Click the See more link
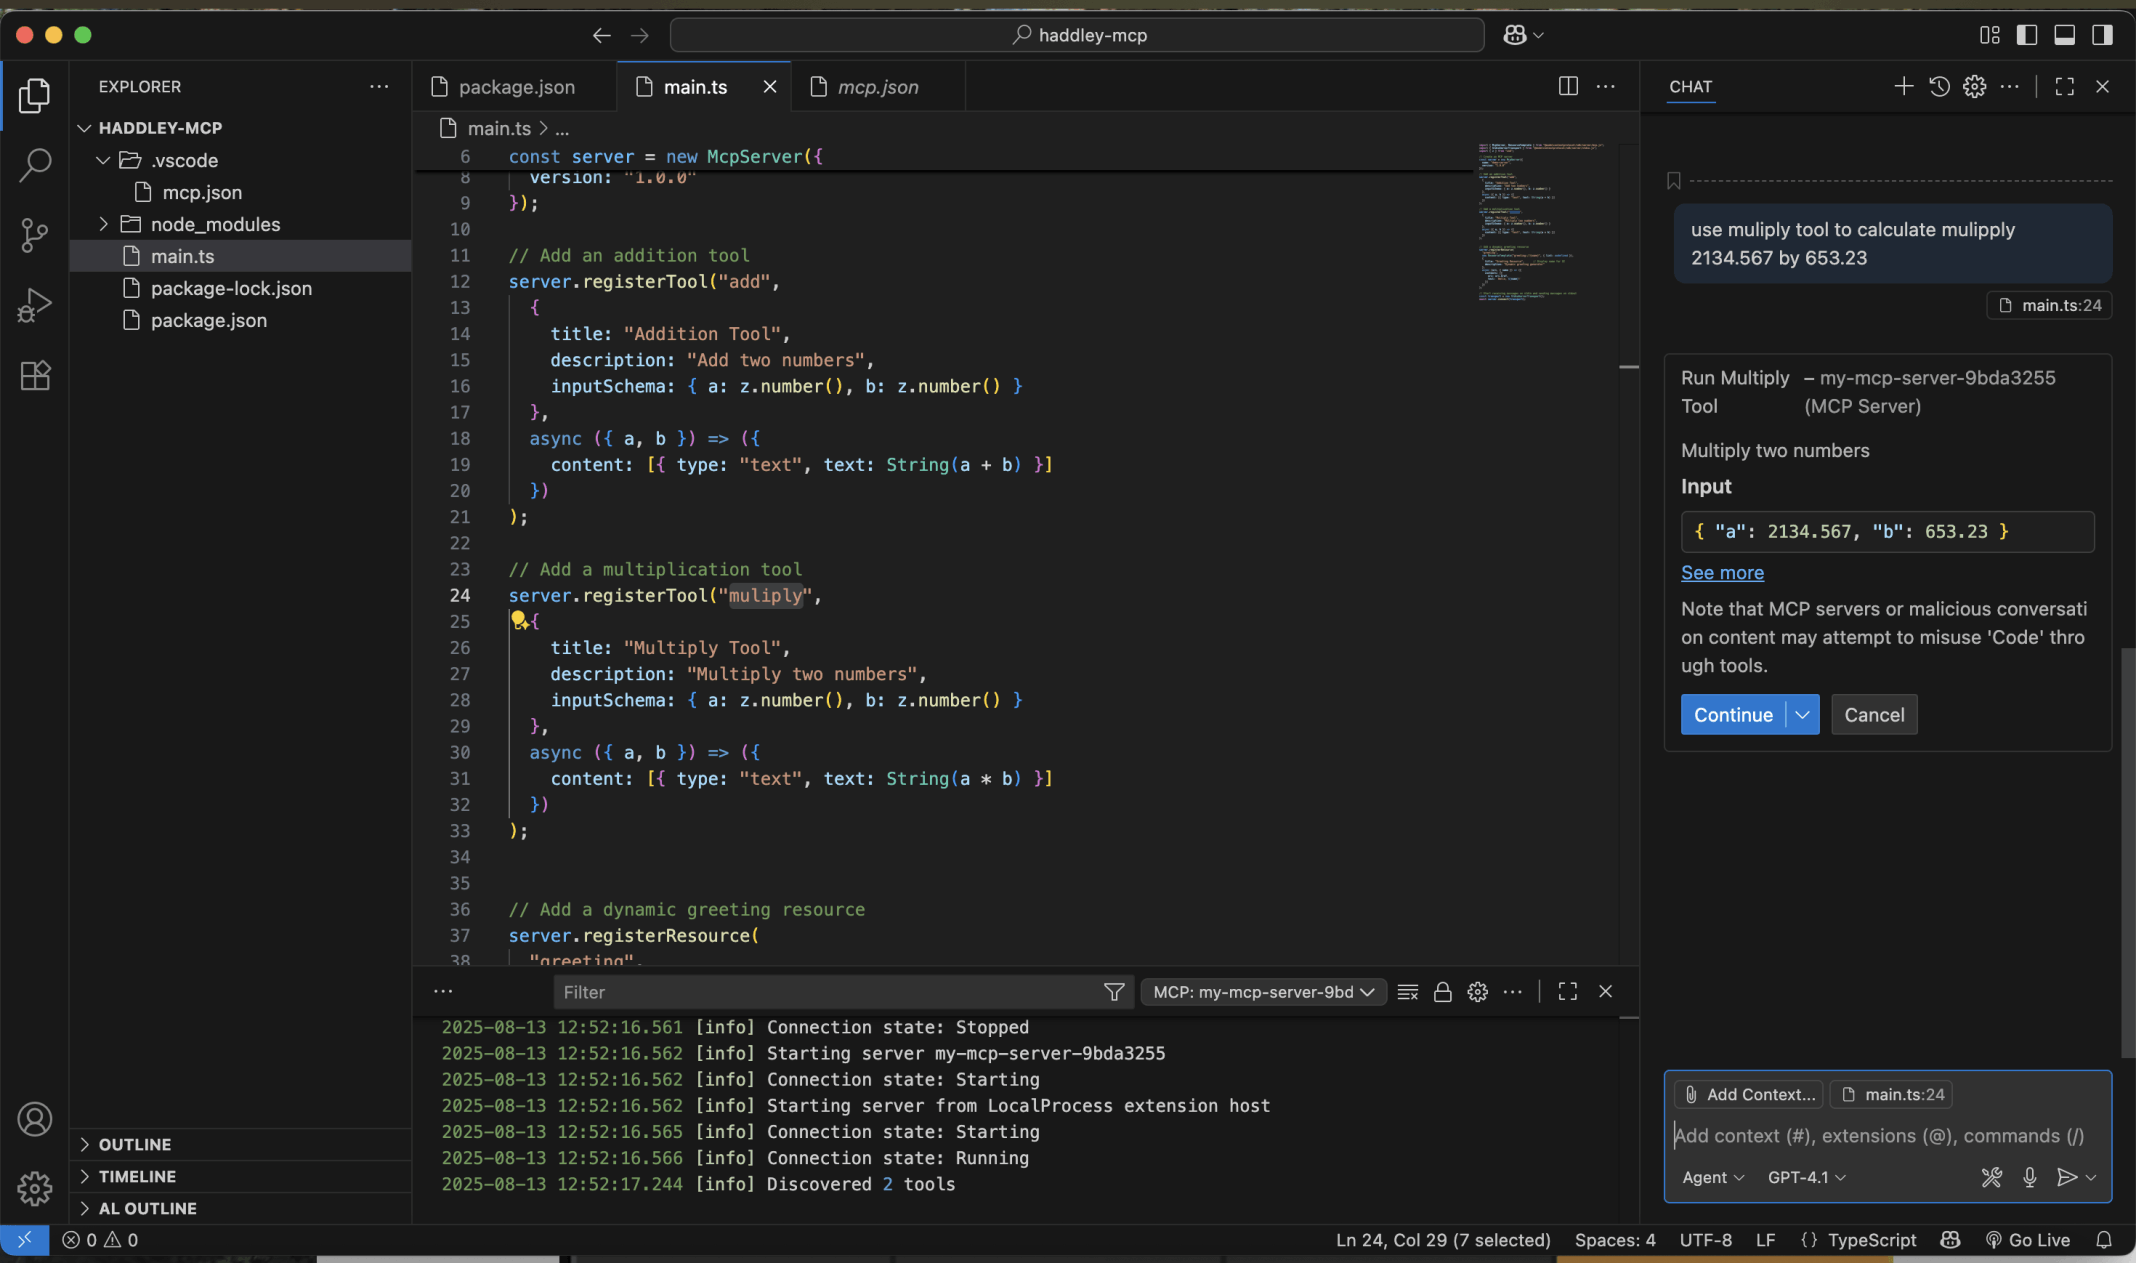Screen dimensions: 2136x1263 [x=1722, y=573]
